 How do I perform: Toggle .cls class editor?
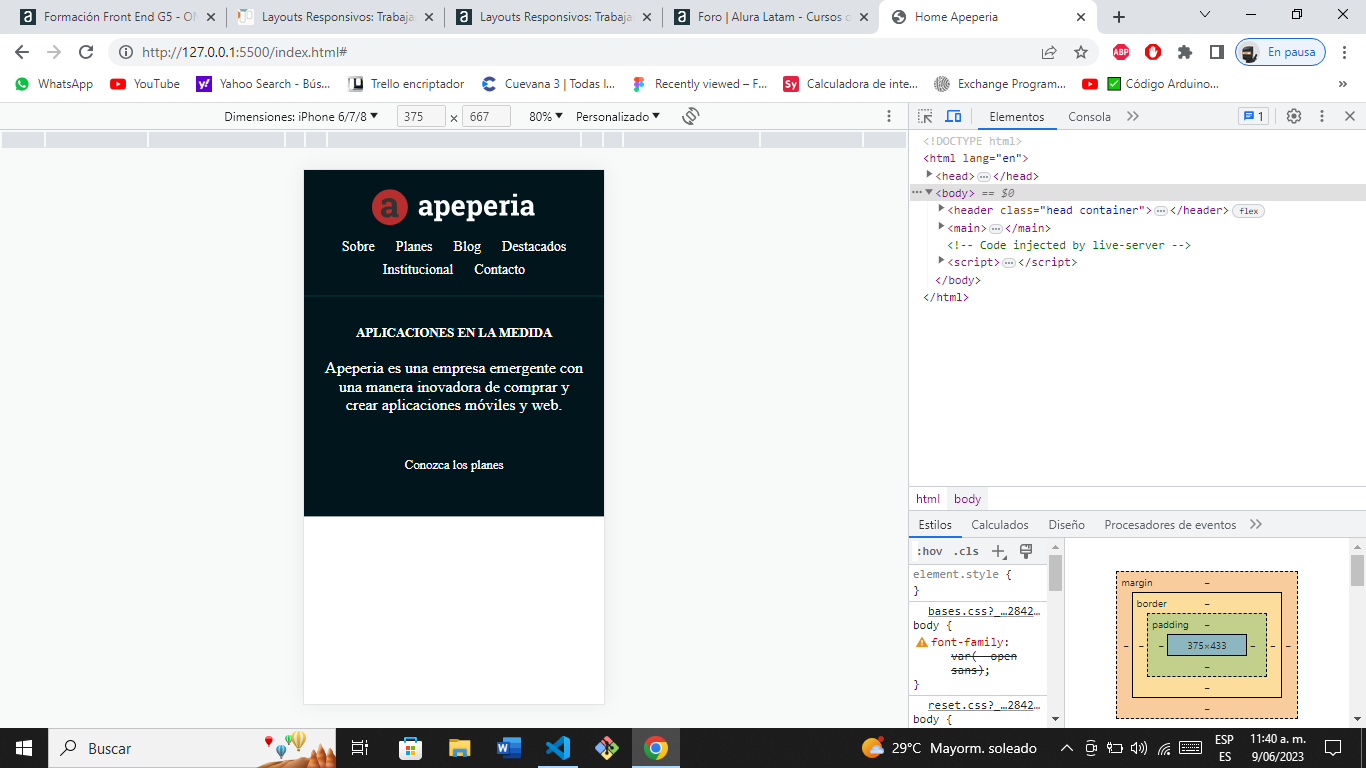coord(966,552)
